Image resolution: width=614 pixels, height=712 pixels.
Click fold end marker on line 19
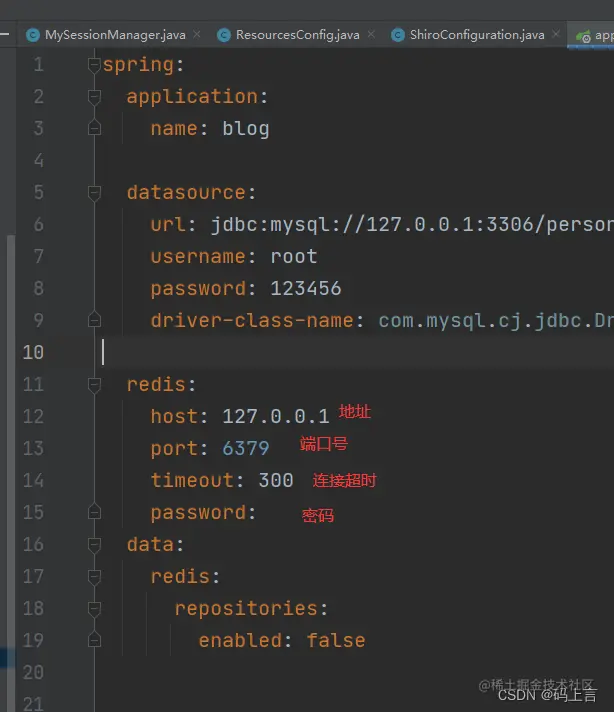(94, 640)
